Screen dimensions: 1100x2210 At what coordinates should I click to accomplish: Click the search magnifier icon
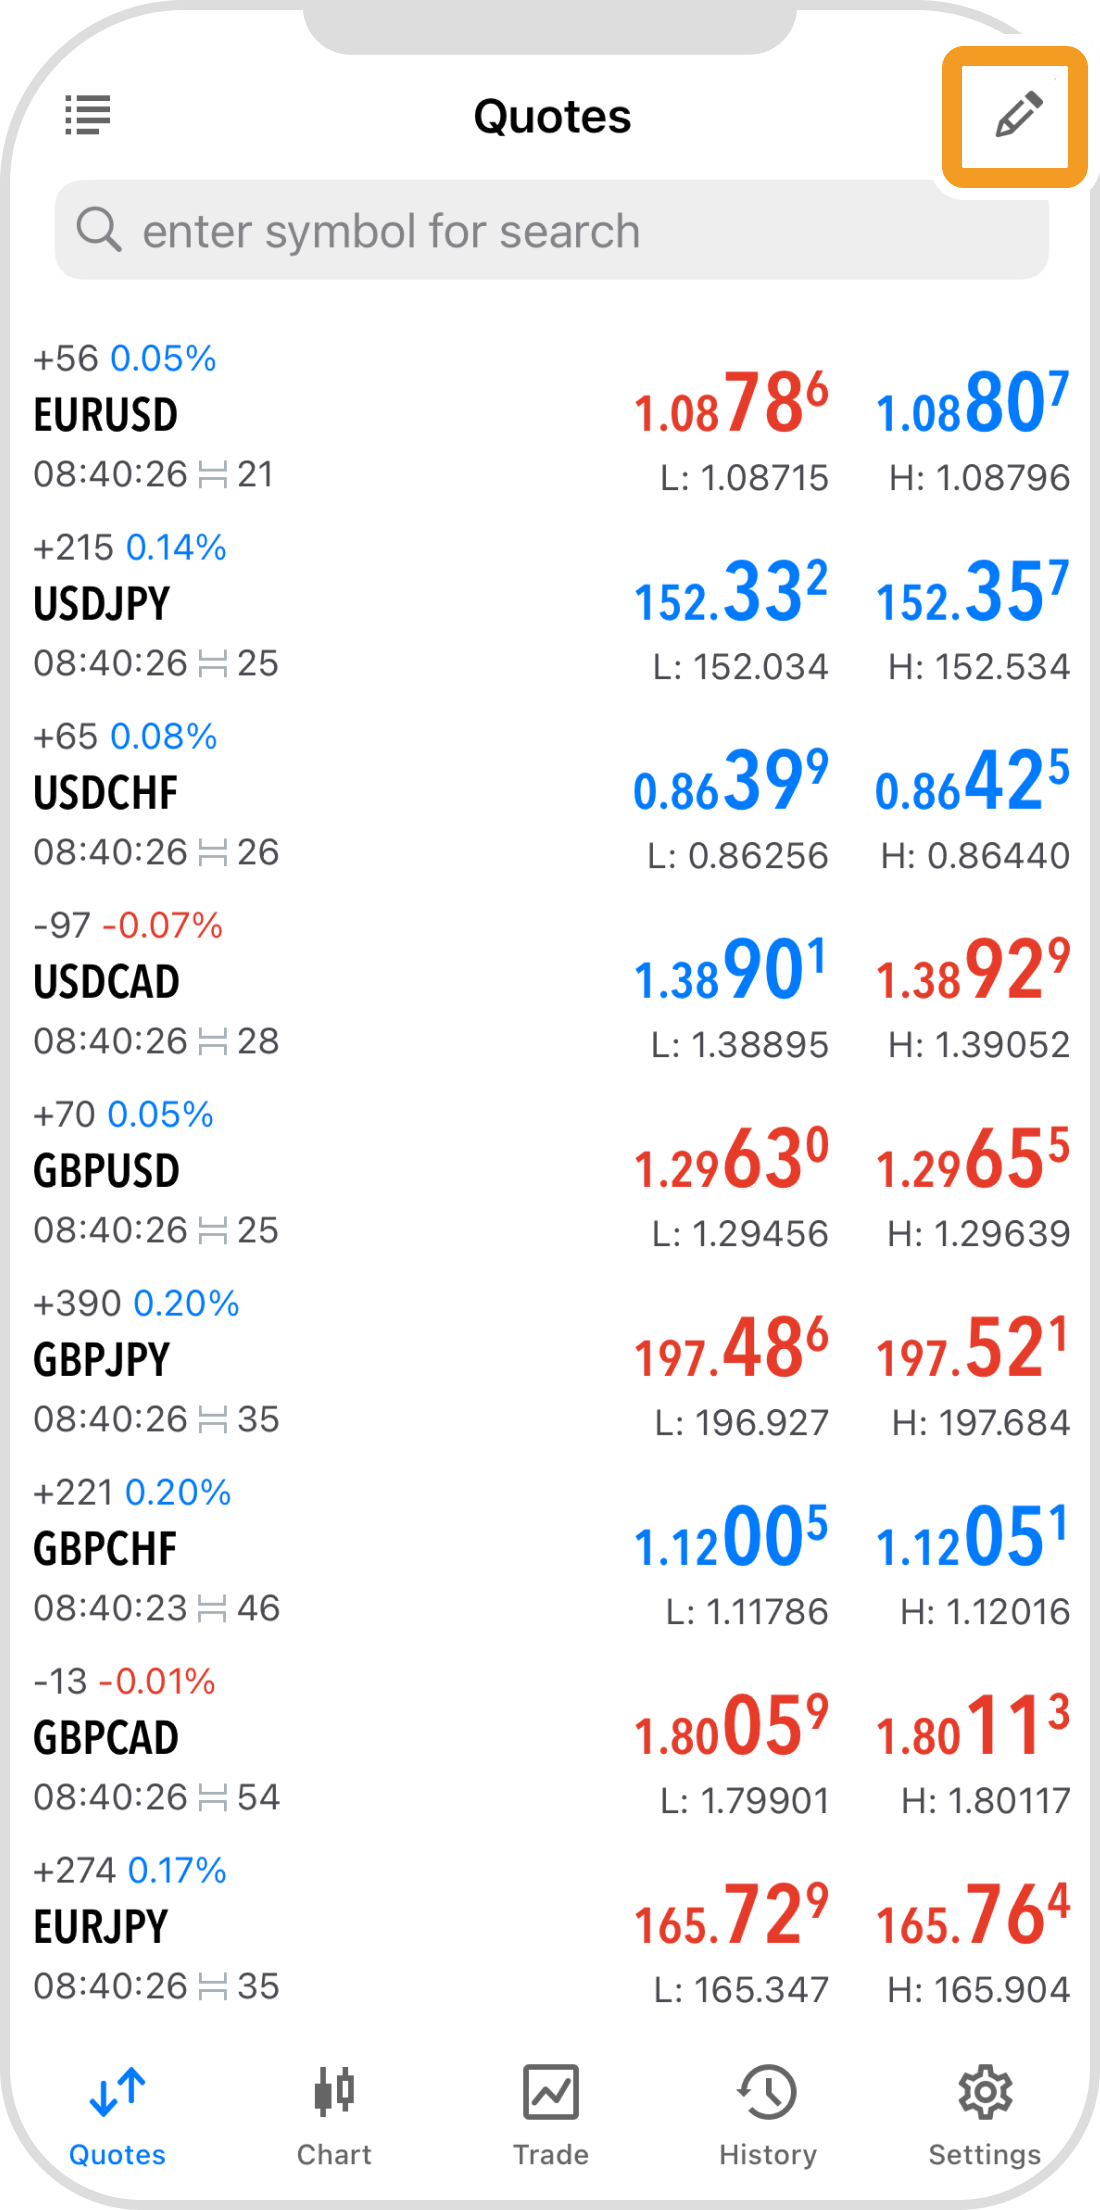point(99,230)
